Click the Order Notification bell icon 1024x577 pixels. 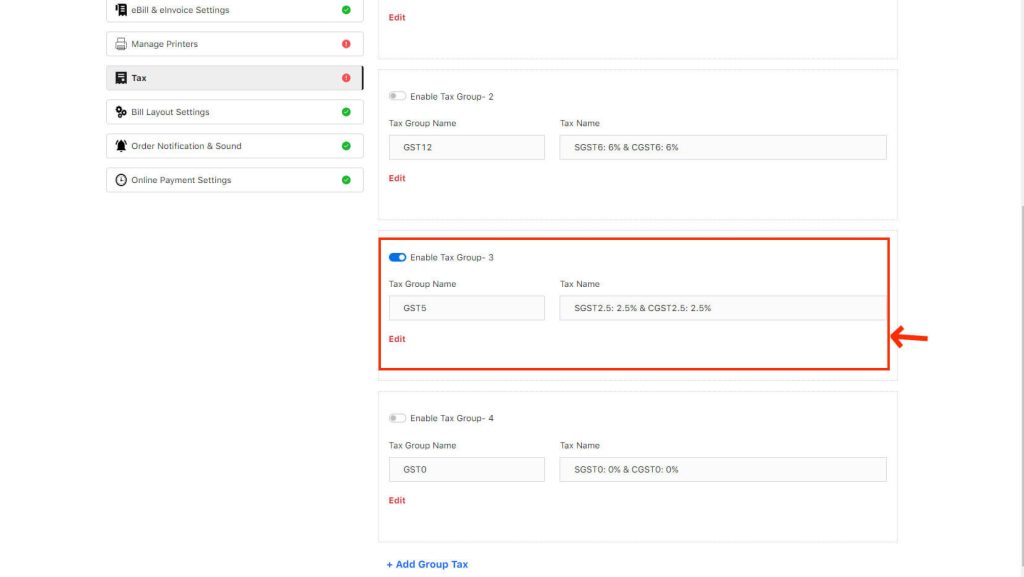pos(121,146)
